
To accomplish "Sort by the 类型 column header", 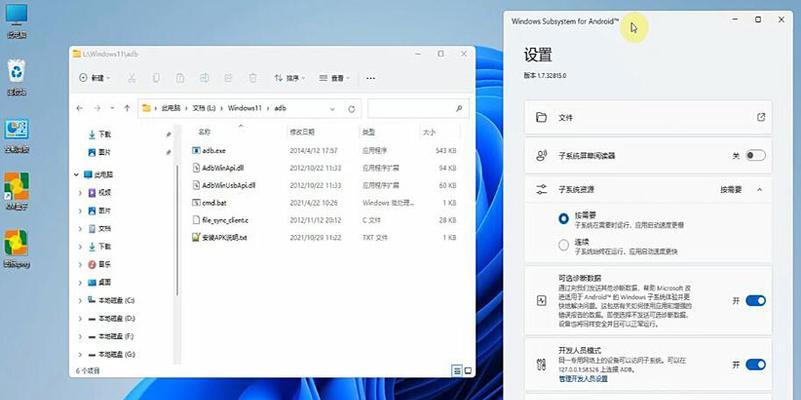I will pyautogui.click(x=368, y=132).
